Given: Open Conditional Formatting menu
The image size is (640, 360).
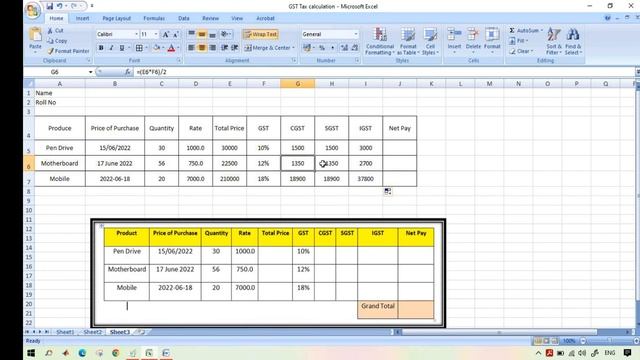Looking at the screenshot, I should pyautogui.click(x=380, y=41).
